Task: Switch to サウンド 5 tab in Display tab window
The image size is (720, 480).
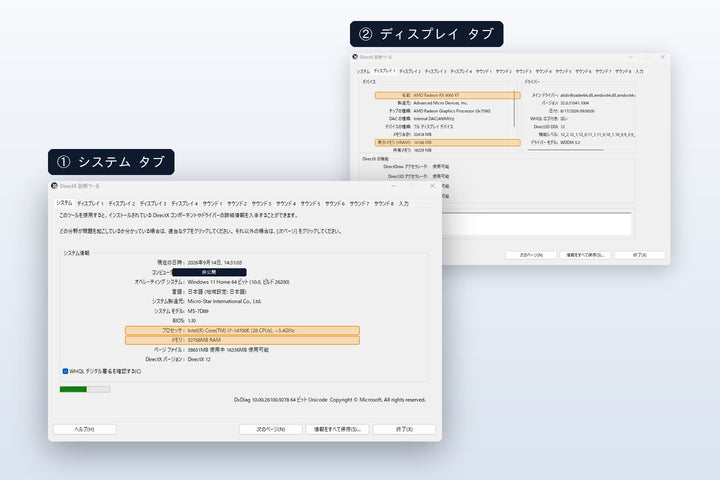Action: click(x=563, y=72)
